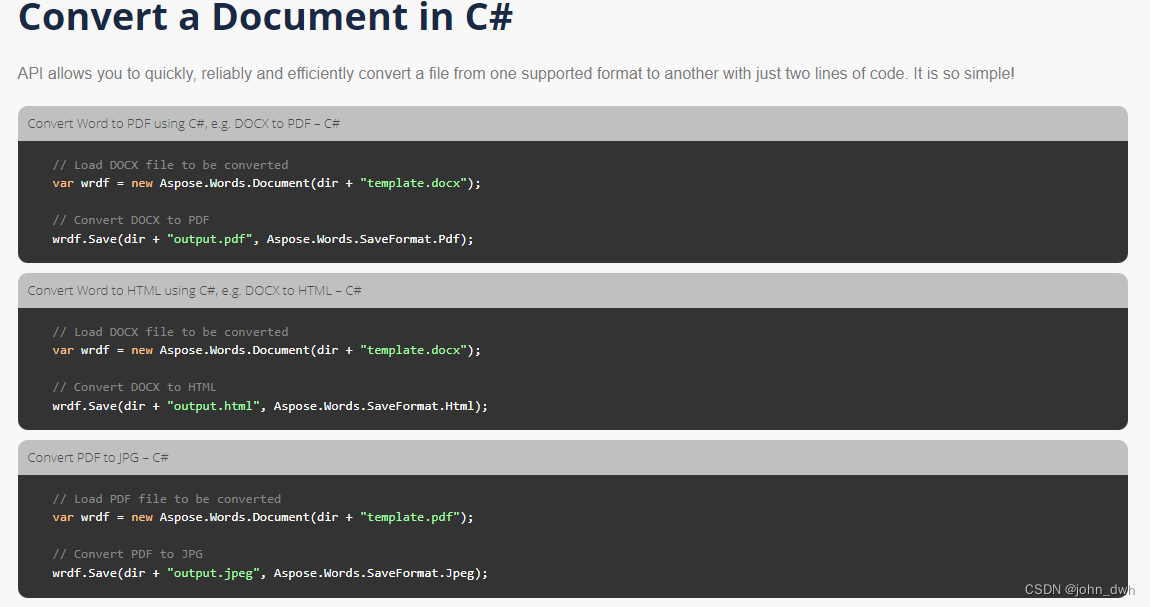
Task: Select 'Aspose.Words.SaveFormat.Jpeg' in the third snippet
Action: pyautogui.click(x=379, y=573)
